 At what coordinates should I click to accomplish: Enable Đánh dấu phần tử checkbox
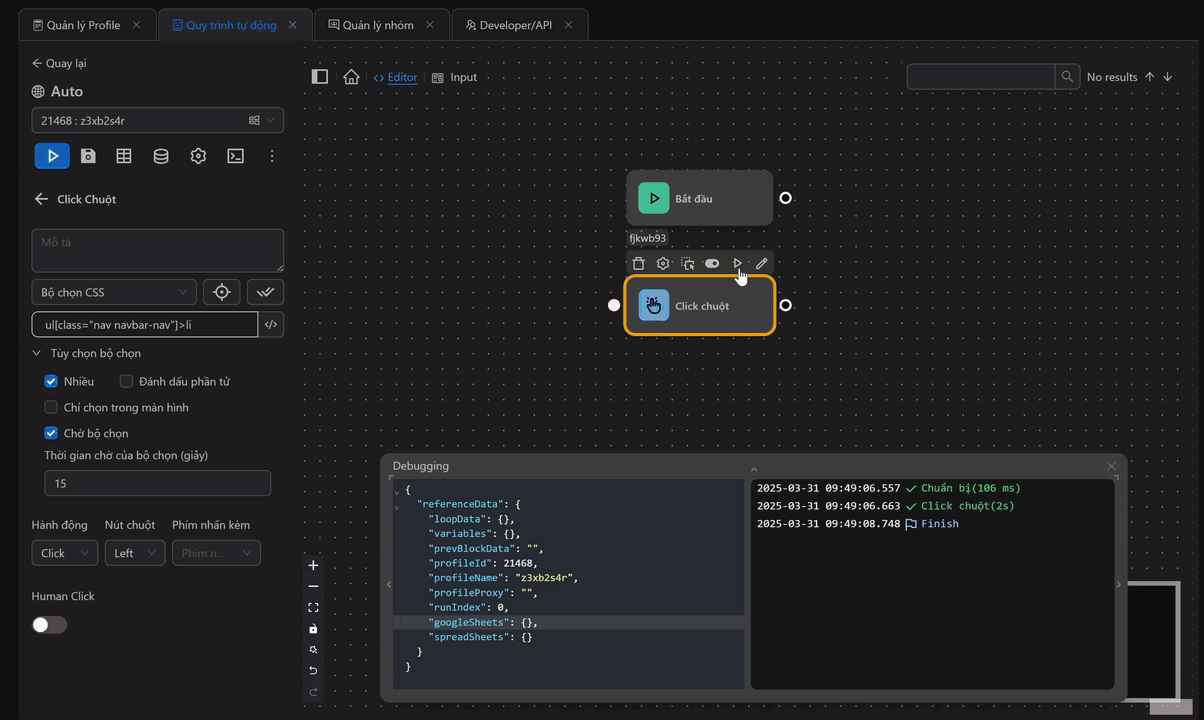[126, 381]
